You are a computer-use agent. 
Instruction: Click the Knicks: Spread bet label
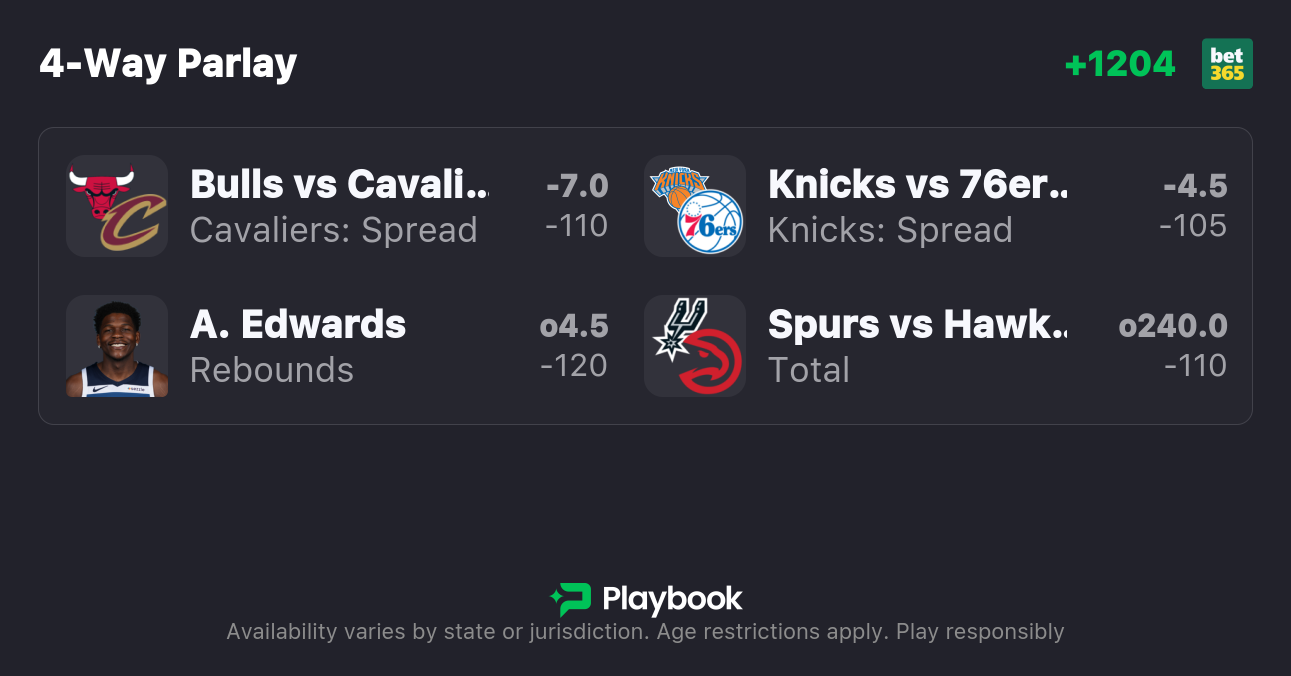tap(890, 230)
